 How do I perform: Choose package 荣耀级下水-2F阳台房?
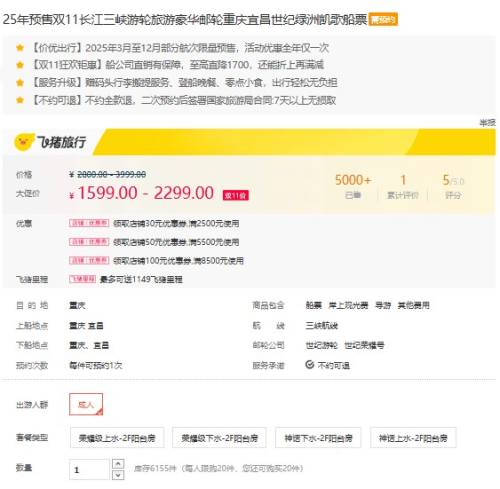point(219,438)
